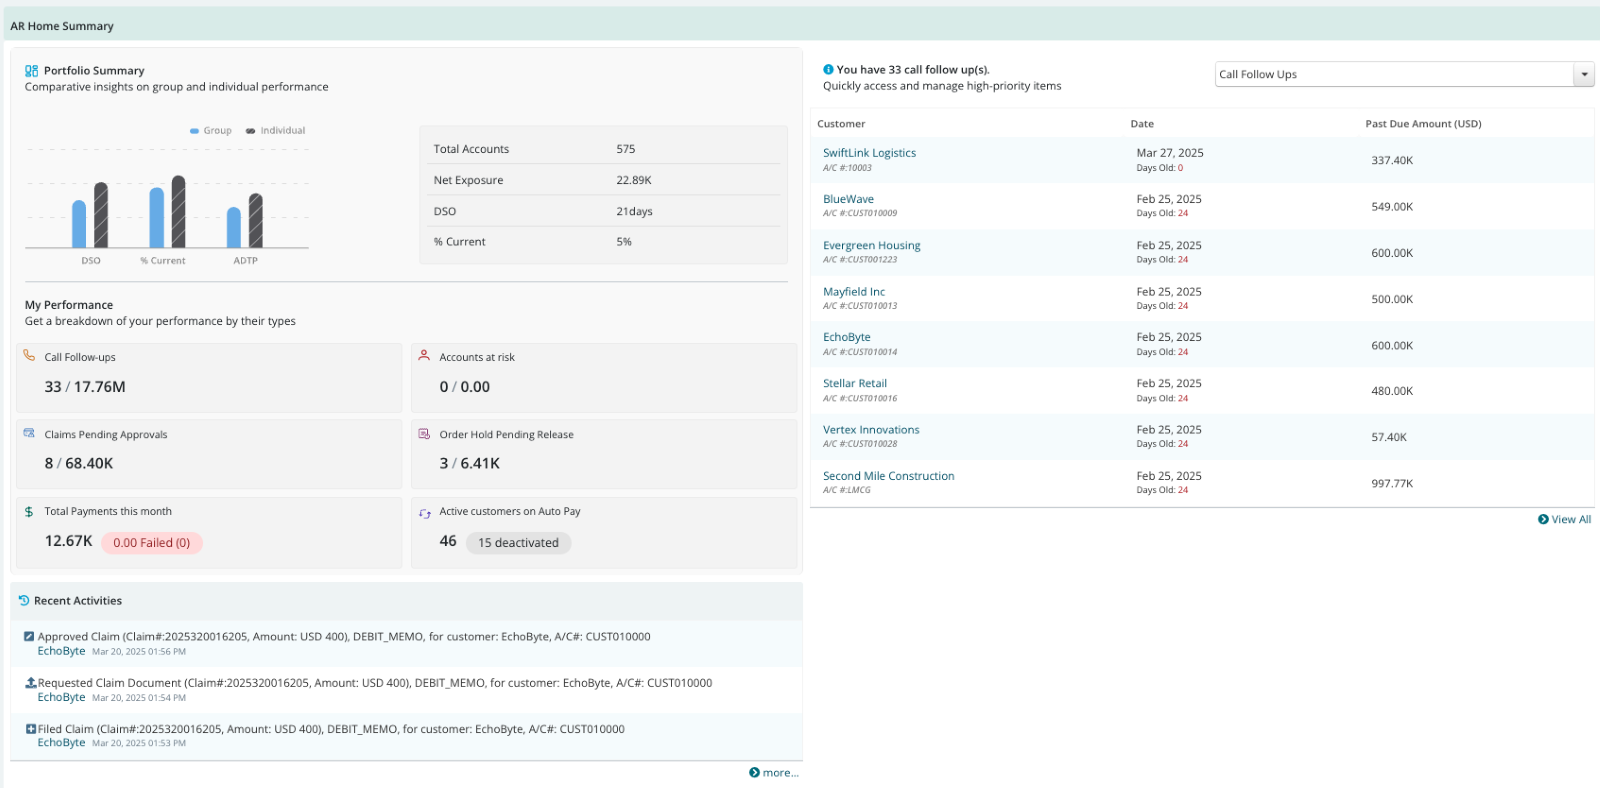Image resolution: width=1600 pixels, height=788 pixels.
Task: Open Mayfield Inc customer link
Action: pyautogui.click(x=854, y=292)
